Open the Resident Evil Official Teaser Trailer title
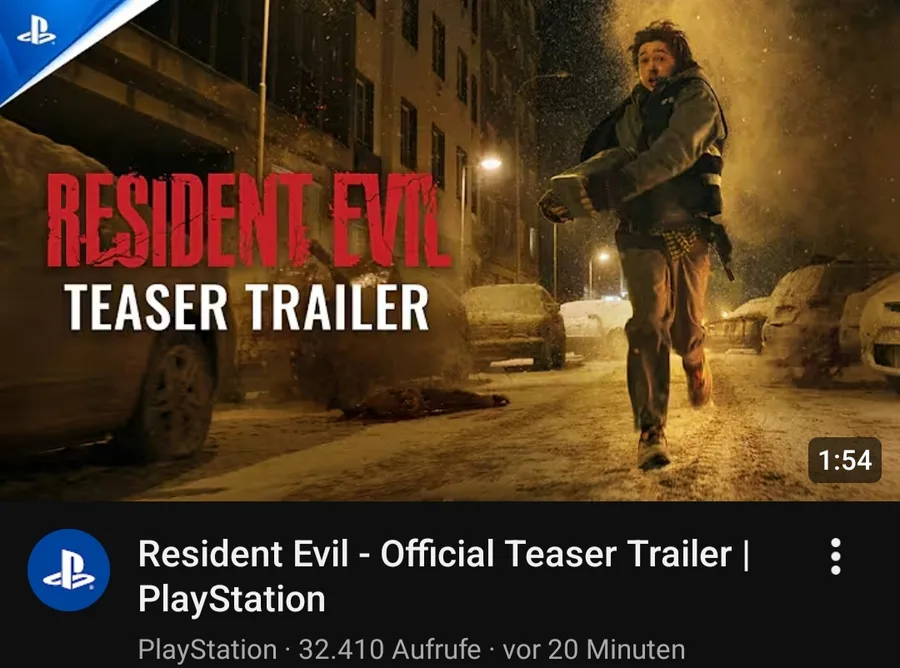The width and height of the screenshot is (900, 668). tap(444, 576)
